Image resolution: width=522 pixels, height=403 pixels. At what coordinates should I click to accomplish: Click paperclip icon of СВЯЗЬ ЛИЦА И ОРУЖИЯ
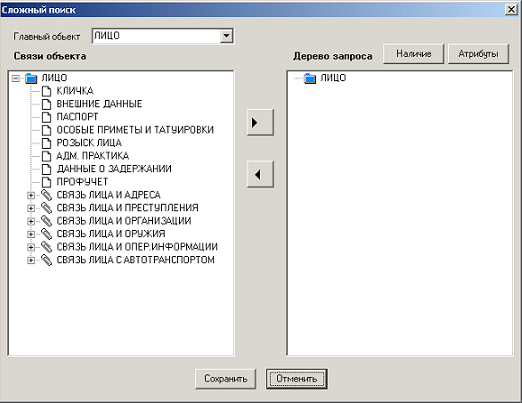point(46,234)
